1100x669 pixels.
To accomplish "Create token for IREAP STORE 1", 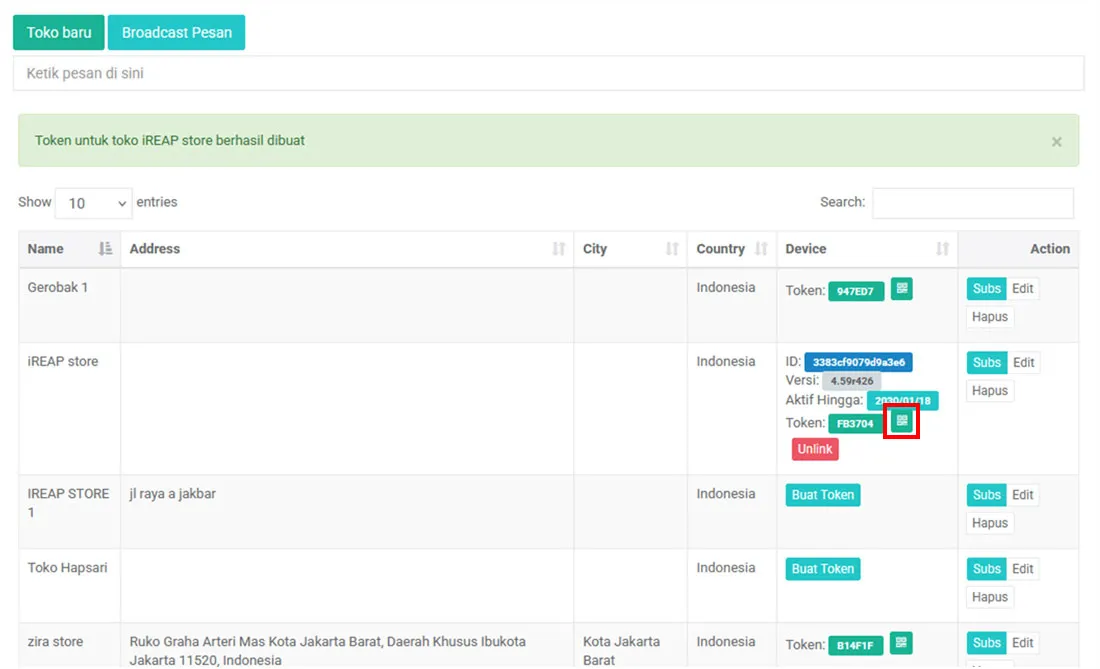I will click(823, 494).
